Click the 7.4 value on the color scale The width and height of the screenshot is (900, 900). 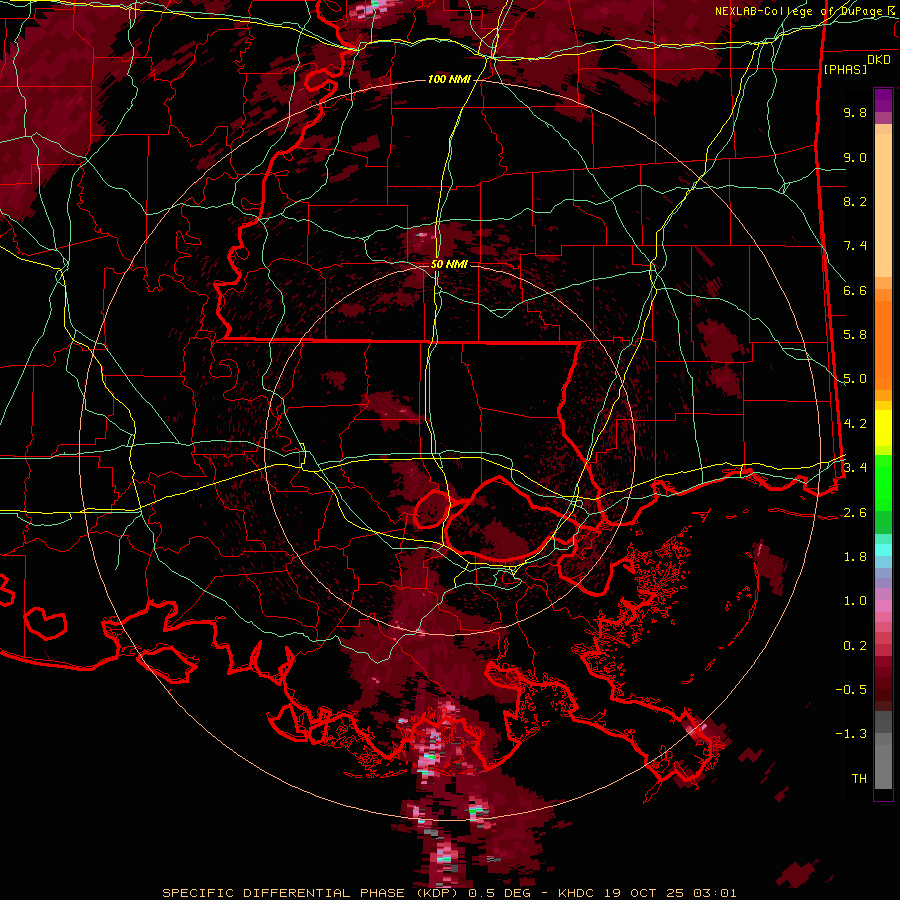tap(855, 246)
